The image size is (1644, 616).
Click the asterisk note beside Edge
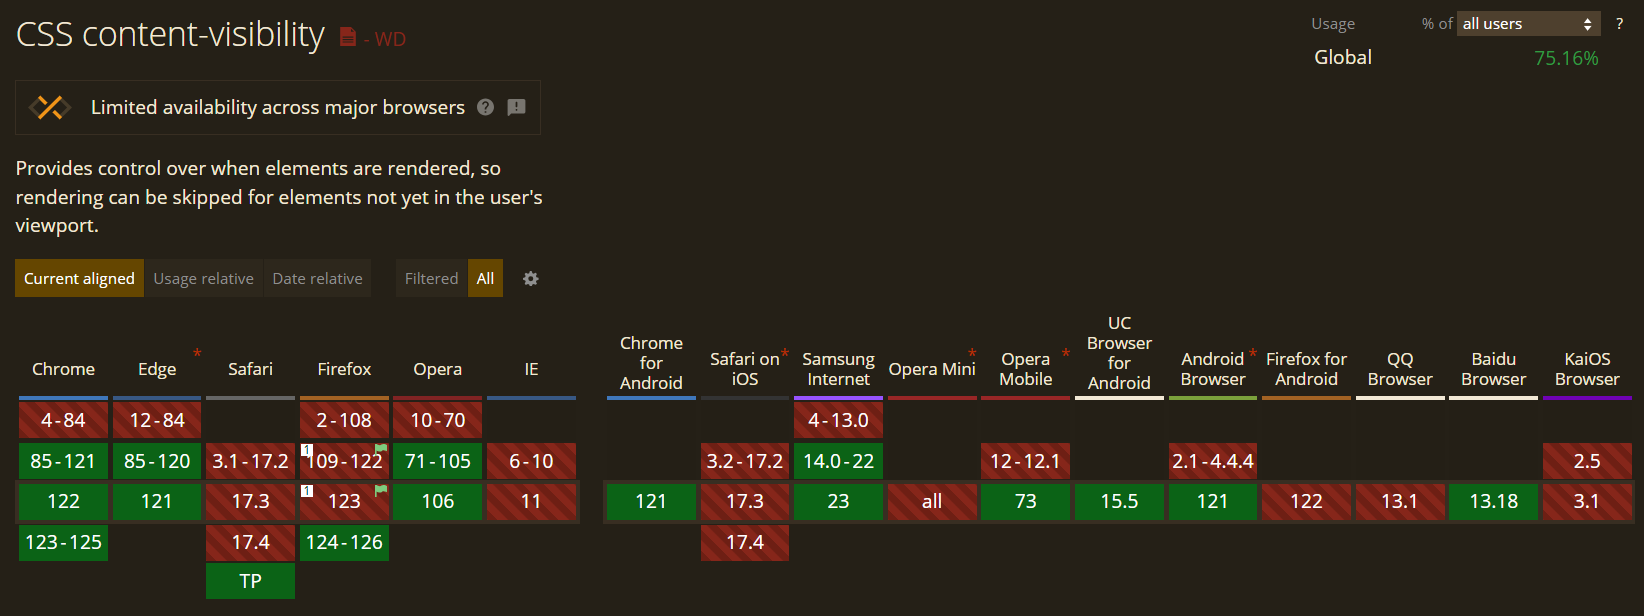point(197,353)
